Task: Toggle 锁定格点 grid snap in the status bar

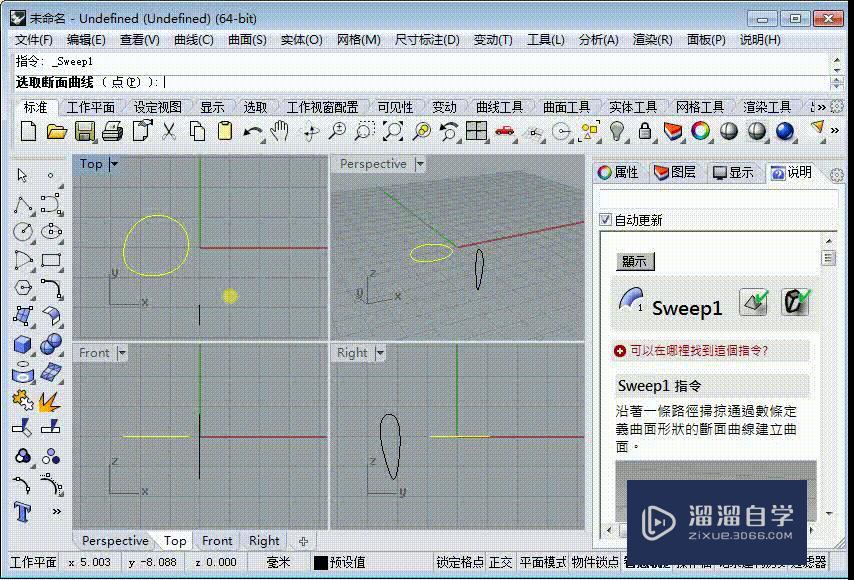Action: click(x=460, y=562)
